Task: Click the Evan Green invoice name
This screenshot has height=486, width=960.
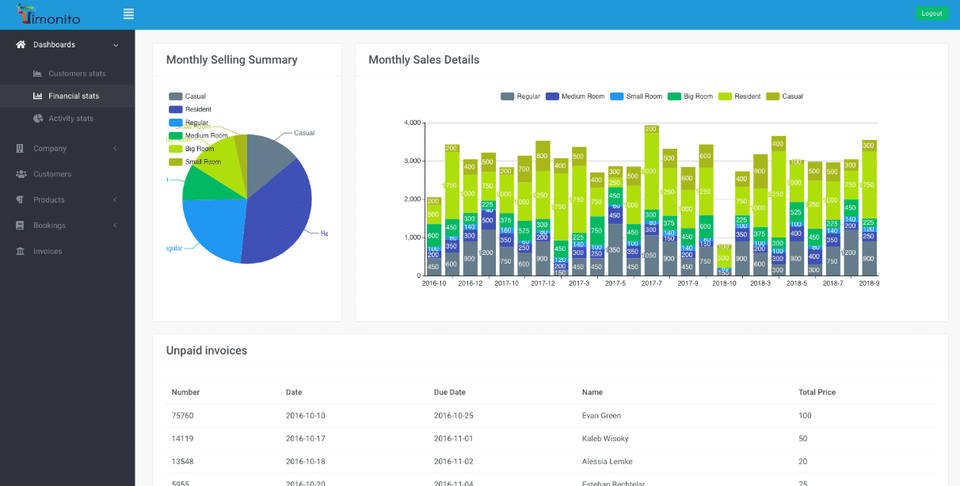Action: coord(601,415)
